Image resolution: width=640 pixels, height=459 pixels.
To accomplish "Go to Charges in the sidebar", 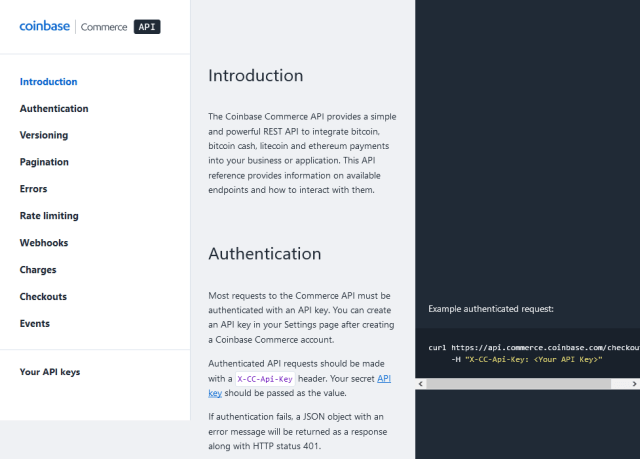I will coord(38,270).
